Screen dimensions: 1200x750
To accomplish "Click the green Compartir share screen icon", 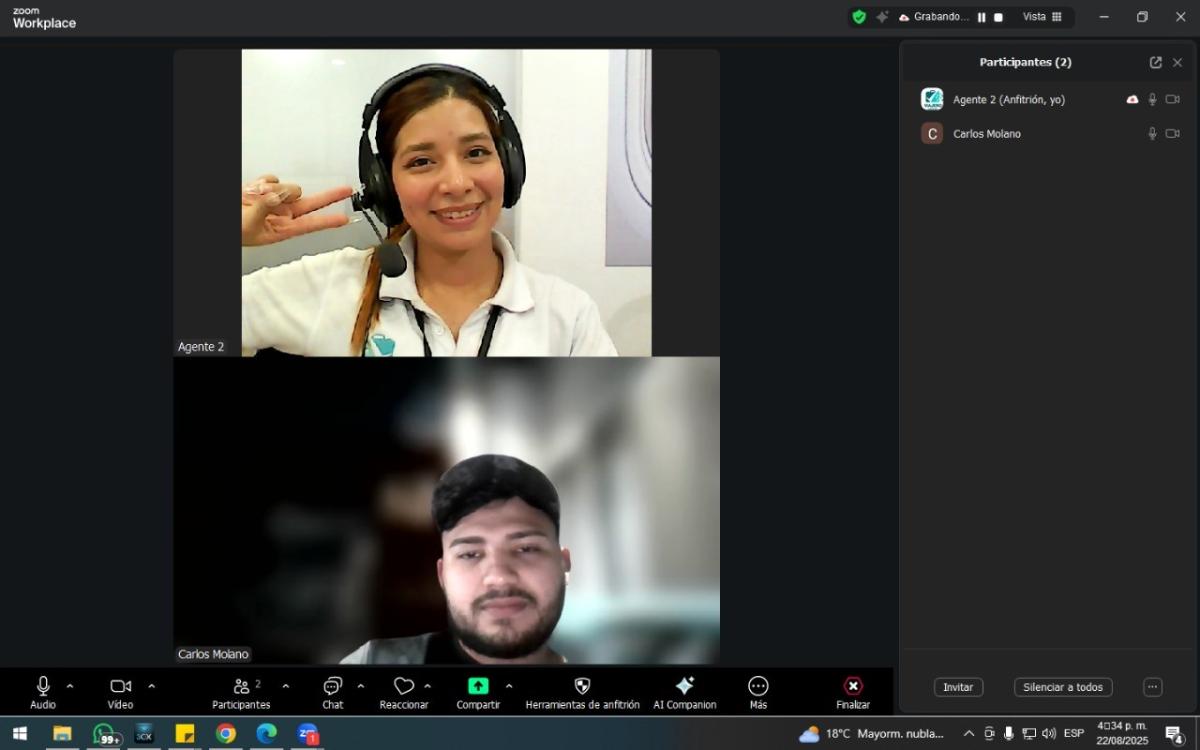I will pyautogui.click(x=478, y=686).
